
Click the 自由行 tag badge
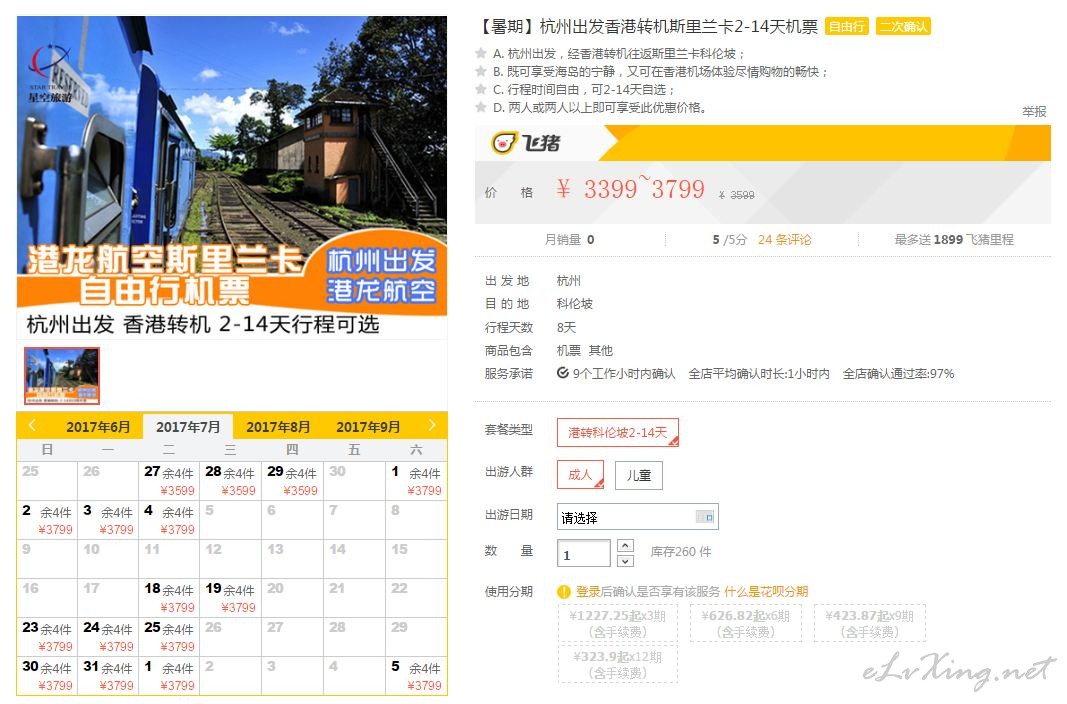tap(847, 27)
